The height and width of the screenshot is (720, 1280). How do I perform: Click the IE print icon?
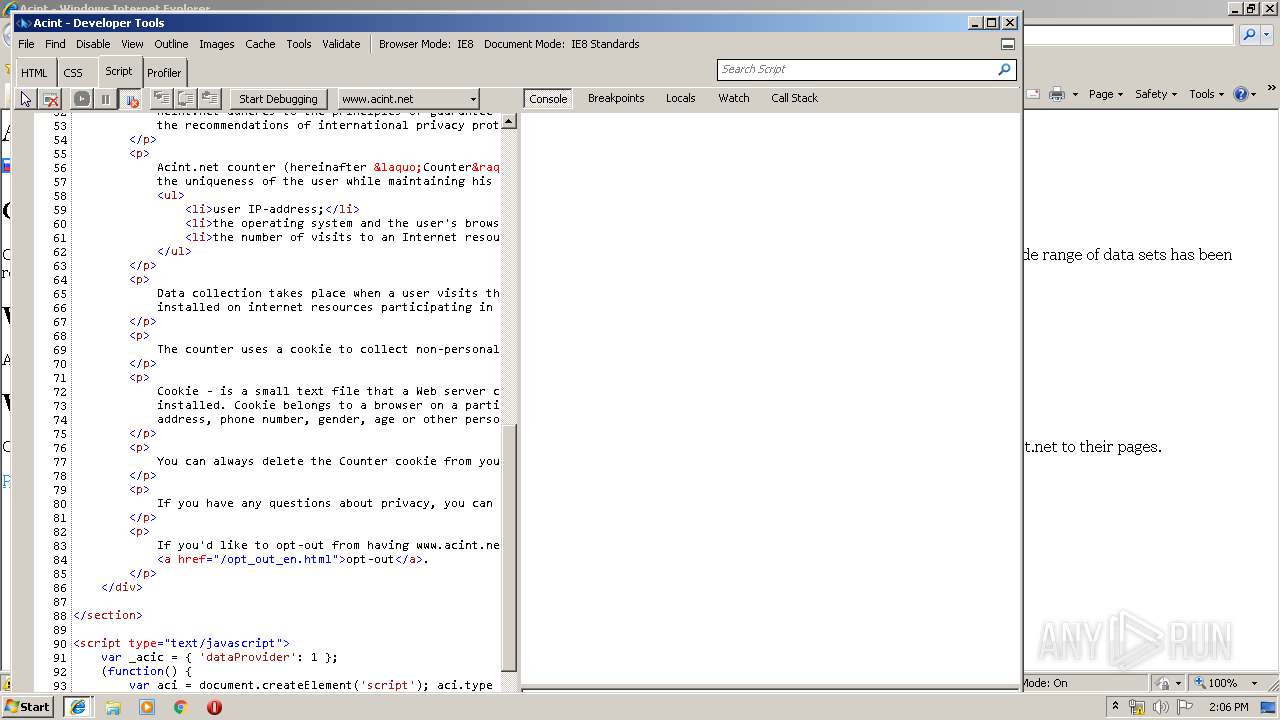tap(1057, 94)
